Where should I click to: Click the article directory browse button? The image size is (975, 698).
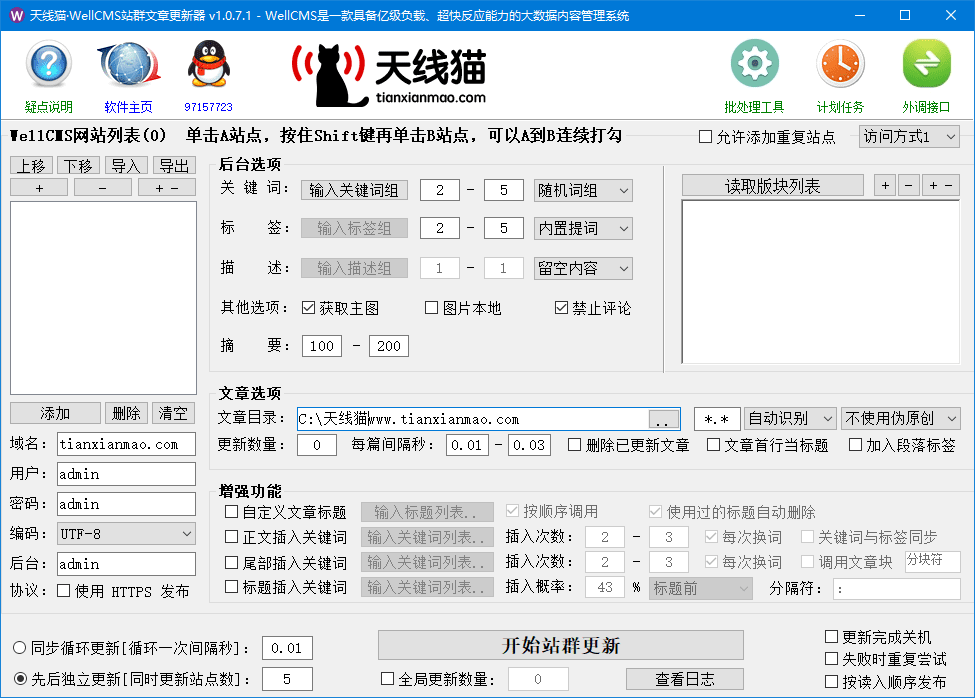(x=663, y=420)
